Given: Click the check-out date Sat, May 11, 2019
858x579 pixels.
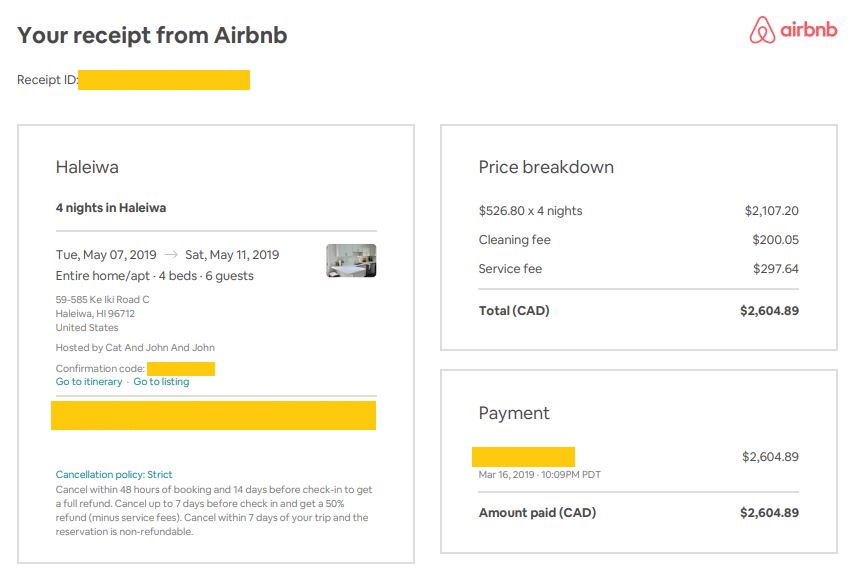Looking at the screenshot, I should click(x=232, y=255).
